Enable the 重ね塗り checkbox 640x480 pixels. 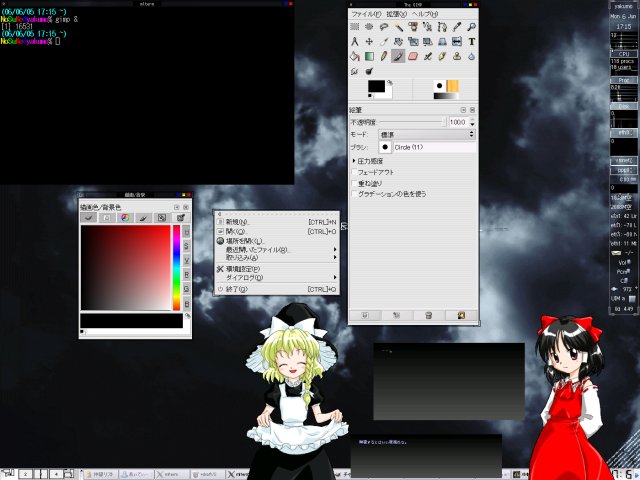coord(354,183)
